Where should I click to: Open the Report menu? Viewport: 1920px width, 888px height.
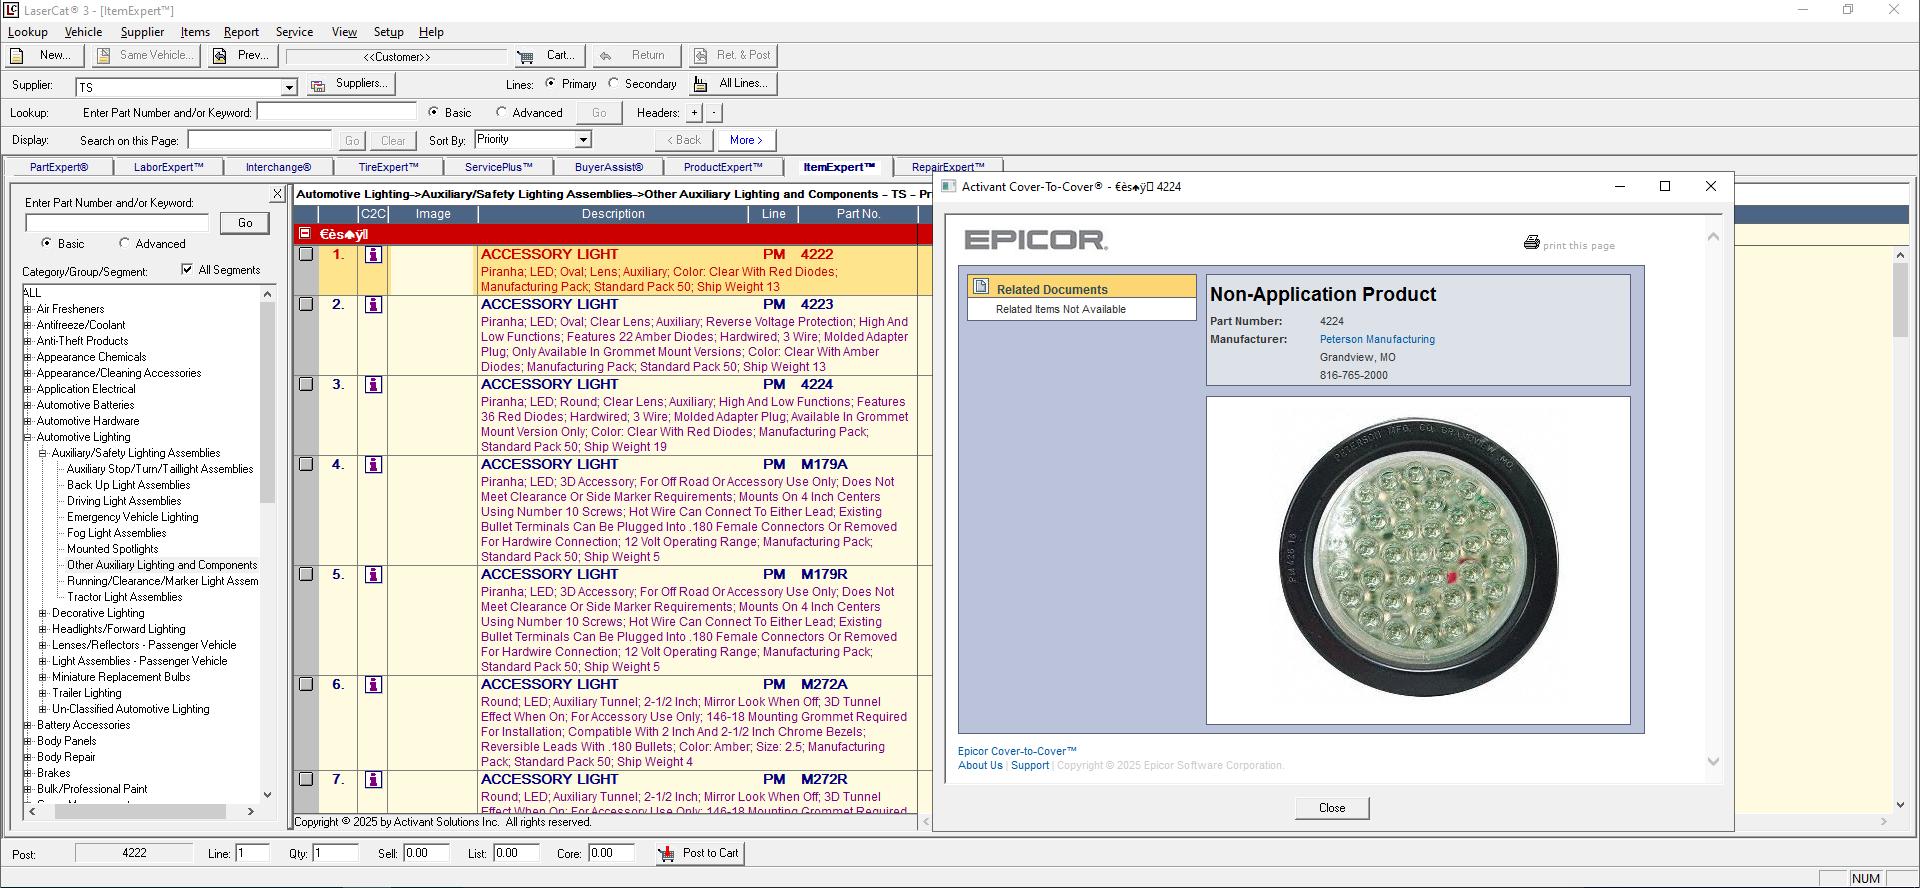click(241, 32)
